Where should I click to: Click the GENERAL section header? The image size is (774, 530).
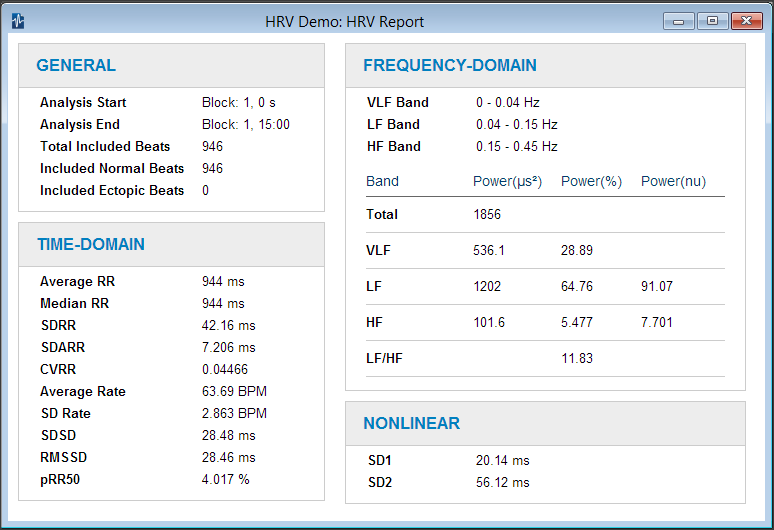pyautogui.click(x=76, y=66)
